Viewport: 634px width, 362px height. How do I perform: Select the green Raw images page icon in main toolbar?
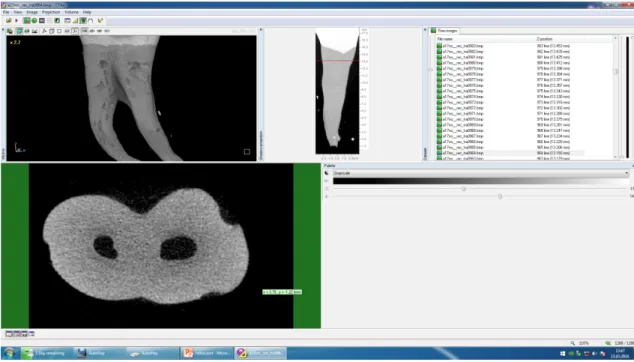point(27,21)
